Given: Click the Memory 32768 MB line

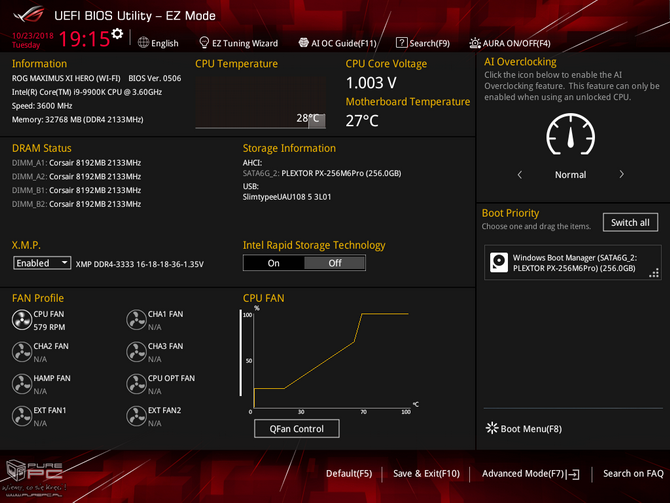Looking at the screenshot, I should pos(77,119).
